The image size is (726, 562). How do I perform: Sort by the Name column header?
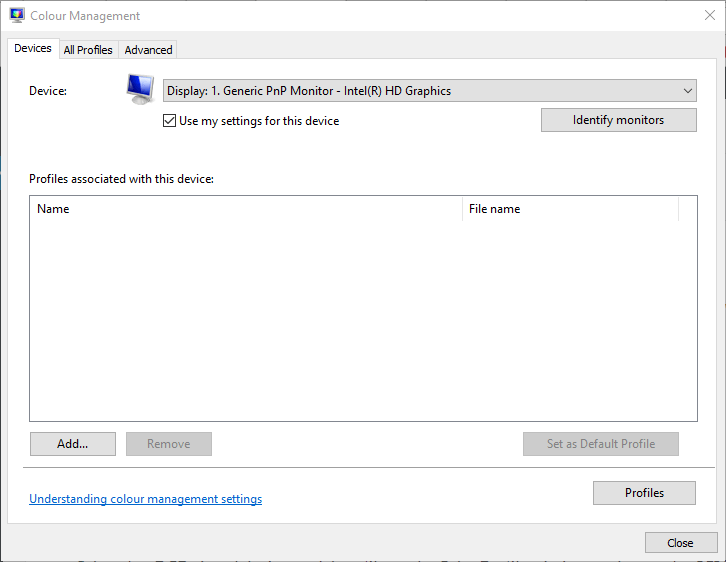tap(246, 209)
